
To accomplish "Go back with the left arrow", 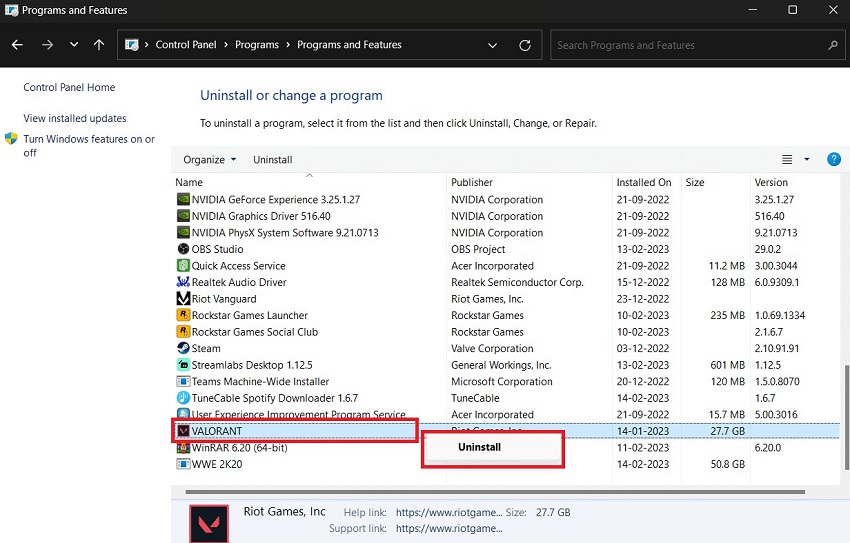I will pyautogui.click(x=17, y=45).
